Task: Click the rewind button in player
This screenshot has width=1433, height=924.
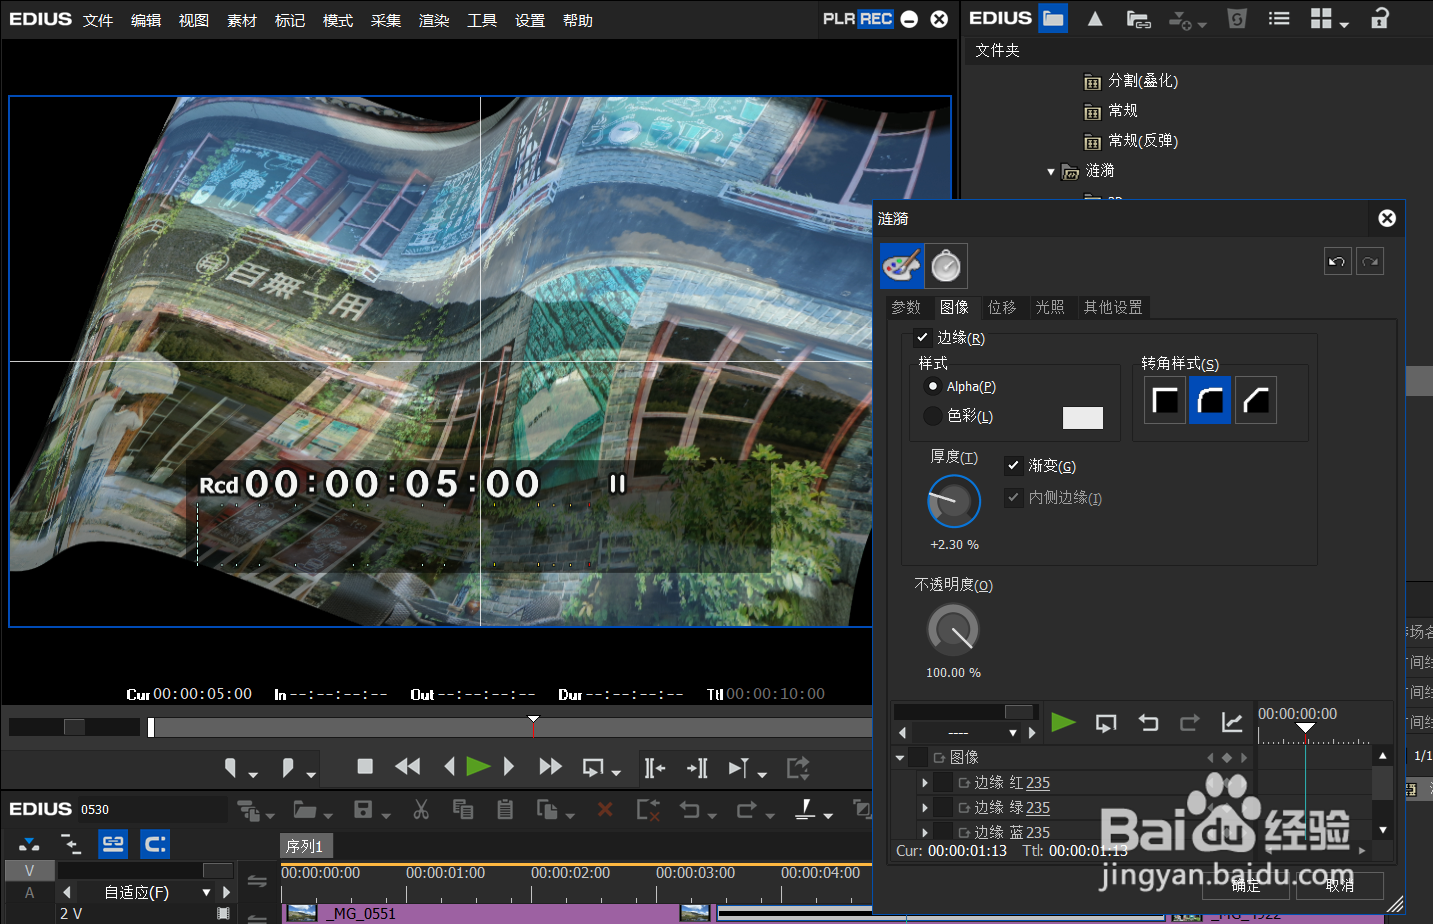Action: 407,767
